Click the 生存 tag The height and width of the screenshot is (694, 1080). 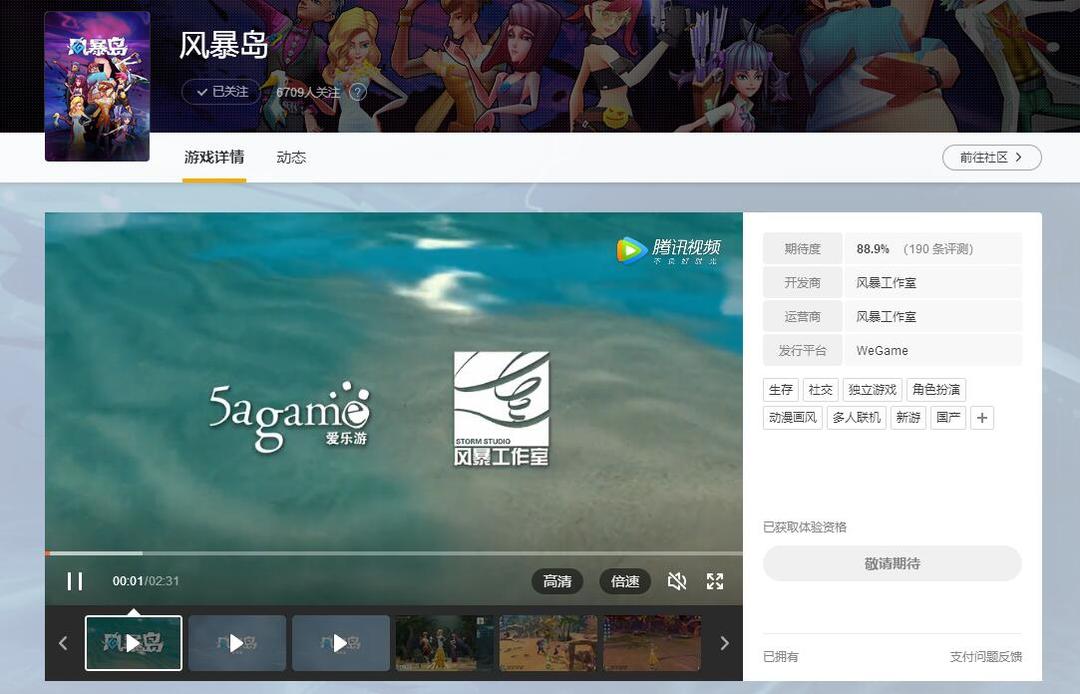(x=780, y=390)
